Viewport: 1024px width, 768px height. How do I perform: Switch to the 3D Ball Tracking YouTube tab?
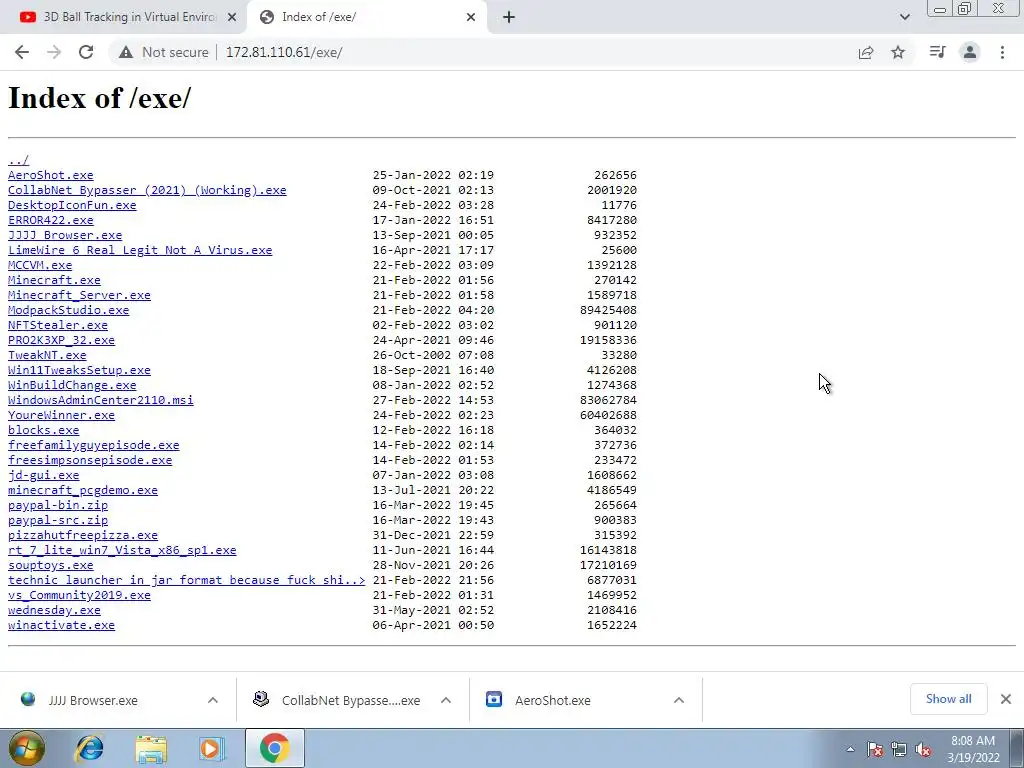(x=121, y=17)
